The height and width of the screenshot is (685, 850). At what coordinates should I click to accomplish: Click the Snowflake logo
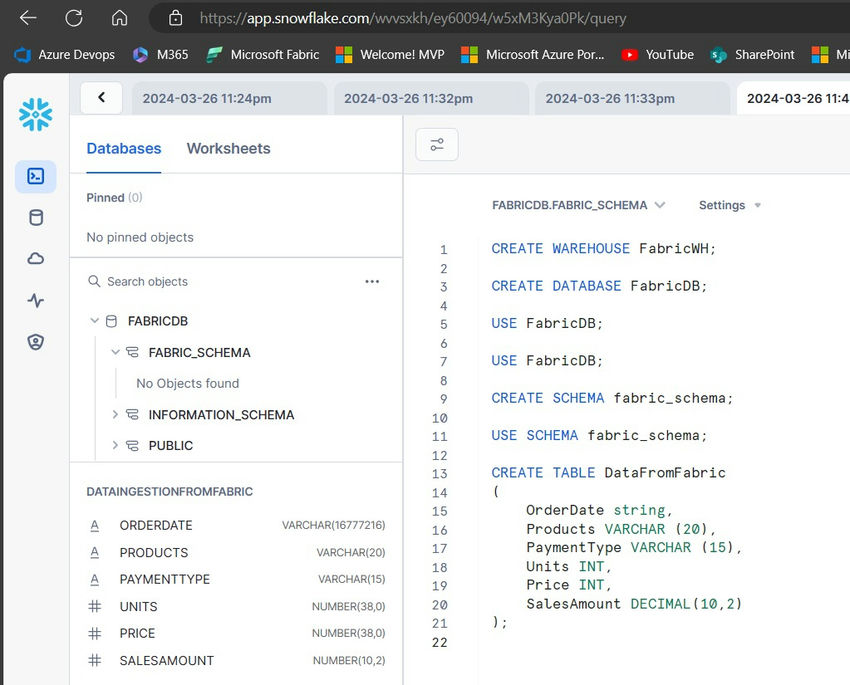36,114
